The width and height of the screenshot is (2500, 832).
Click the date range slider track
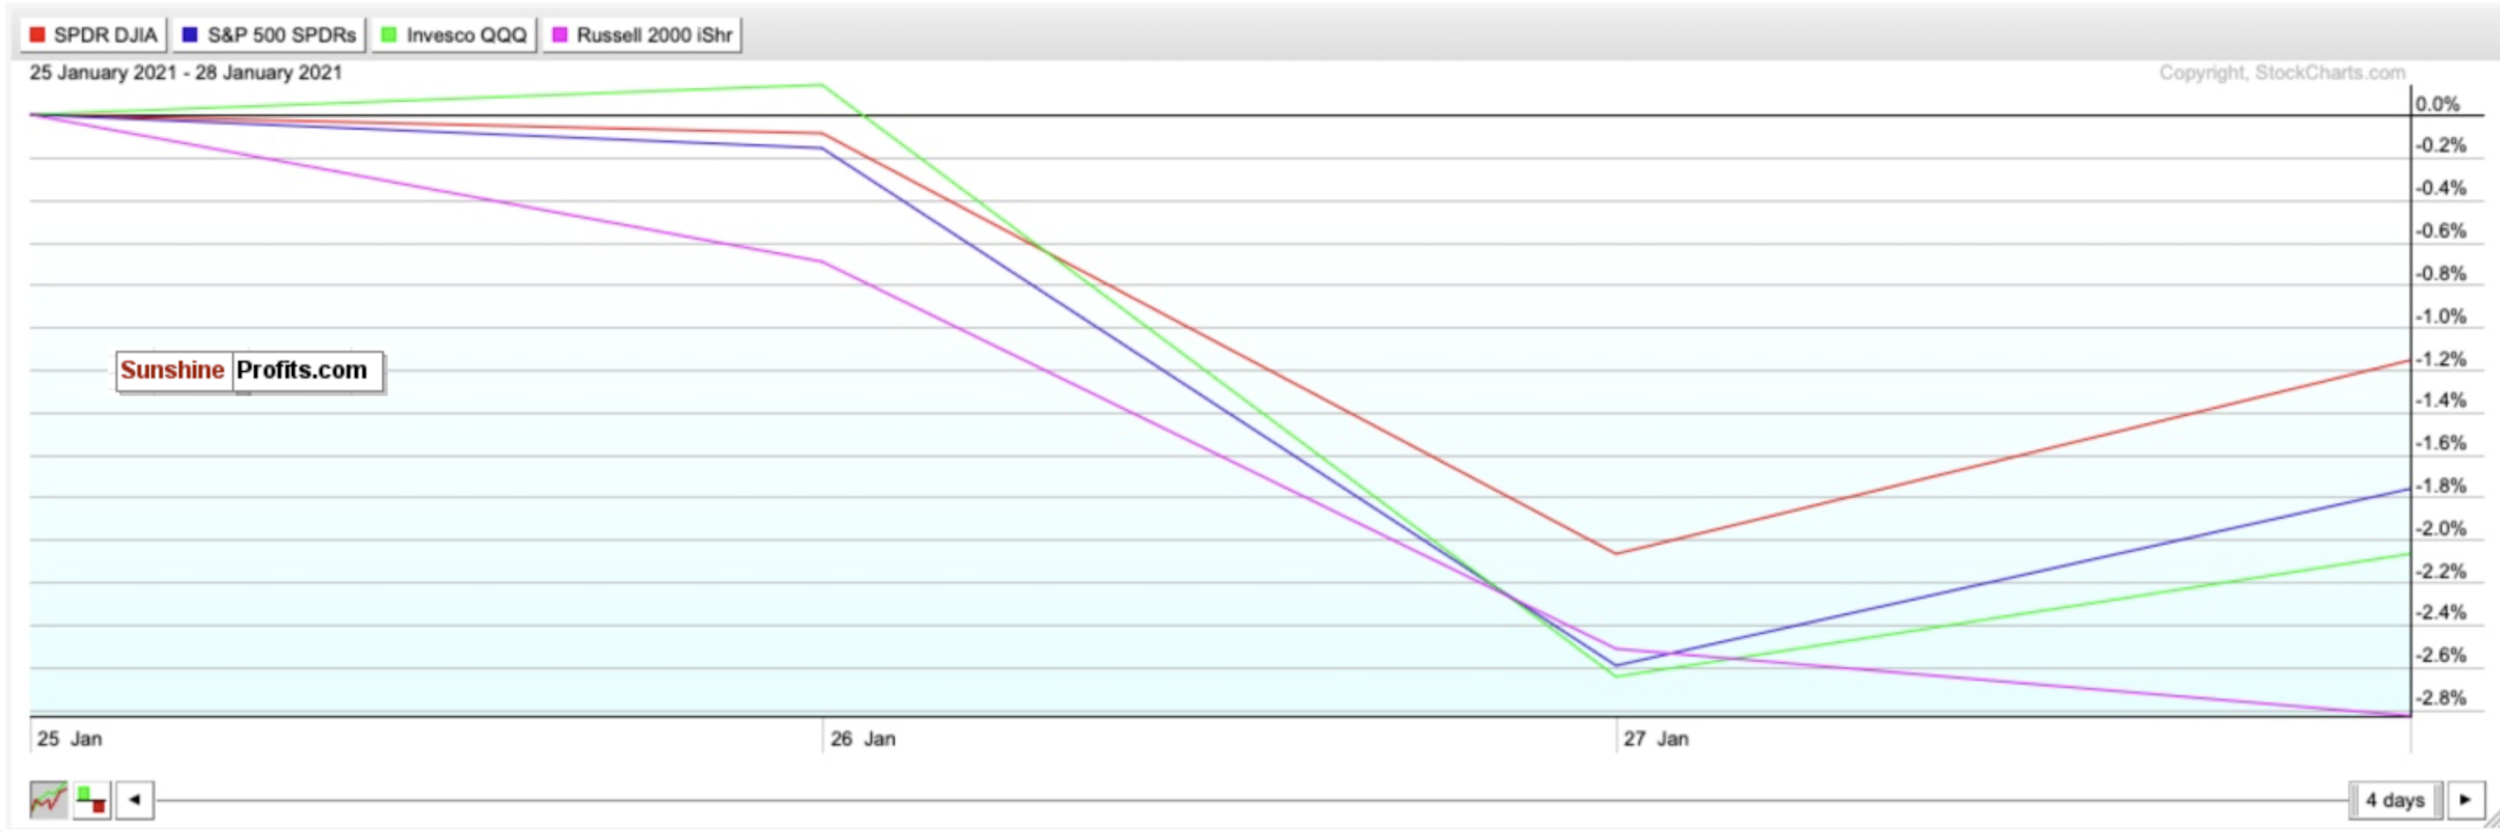(x=1251, y=800)
